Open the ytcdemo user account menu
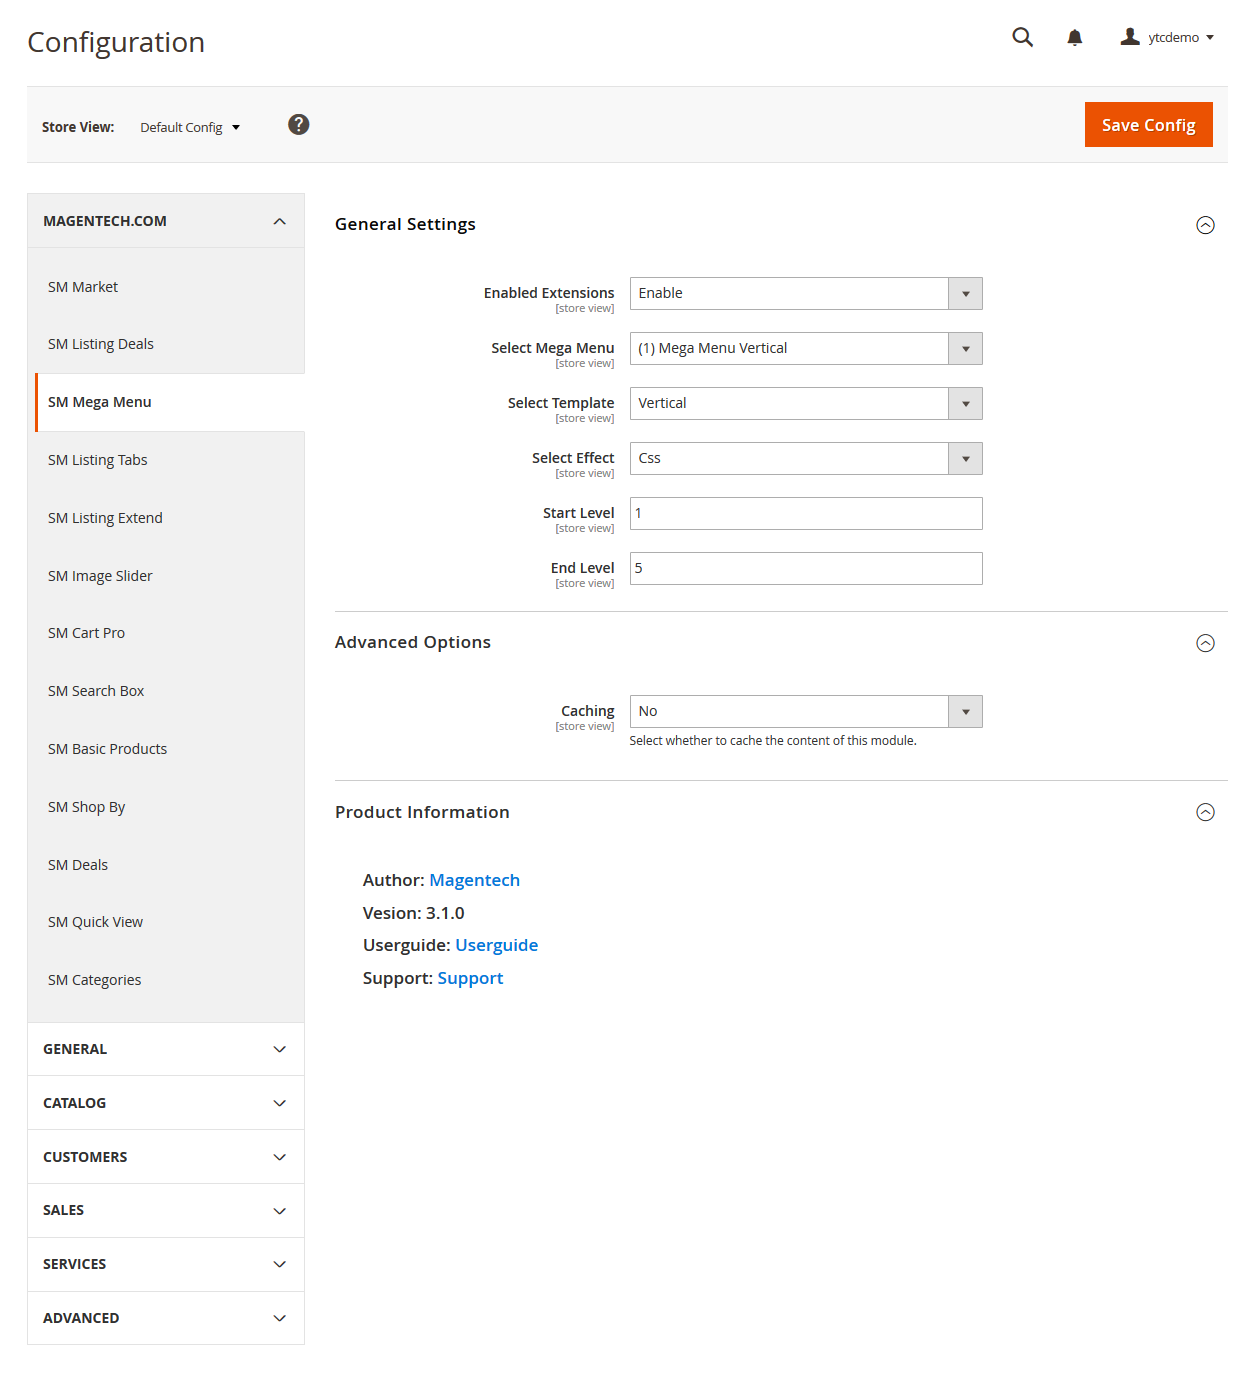Viewport: 1240px width, 1373px height. click(x=1167, y=37)
